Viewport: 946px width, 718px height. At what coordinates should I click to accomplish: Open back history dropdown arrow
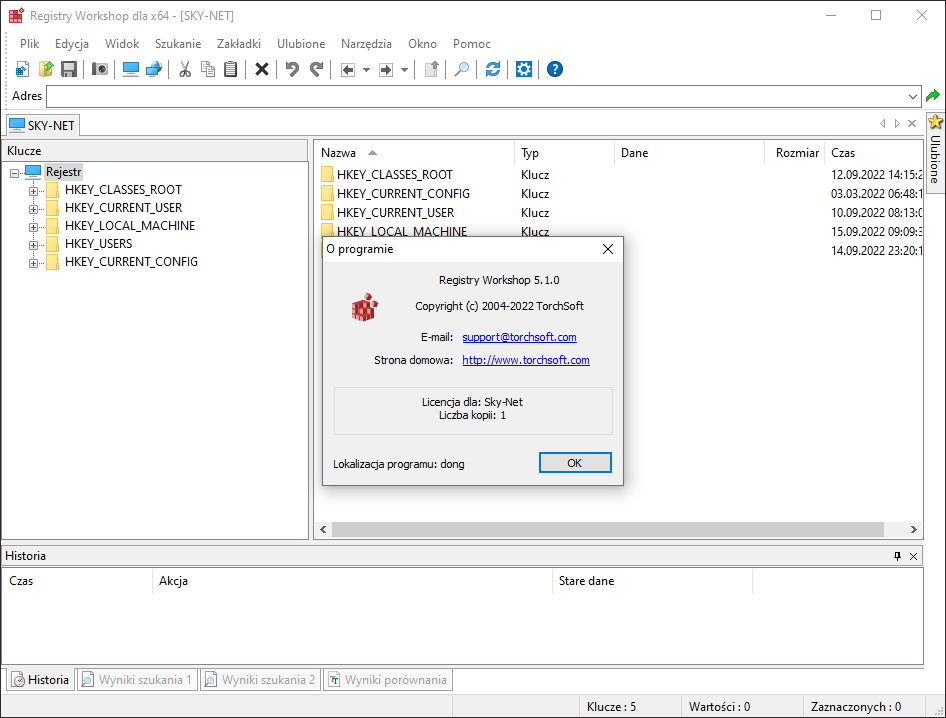point(366,70)
